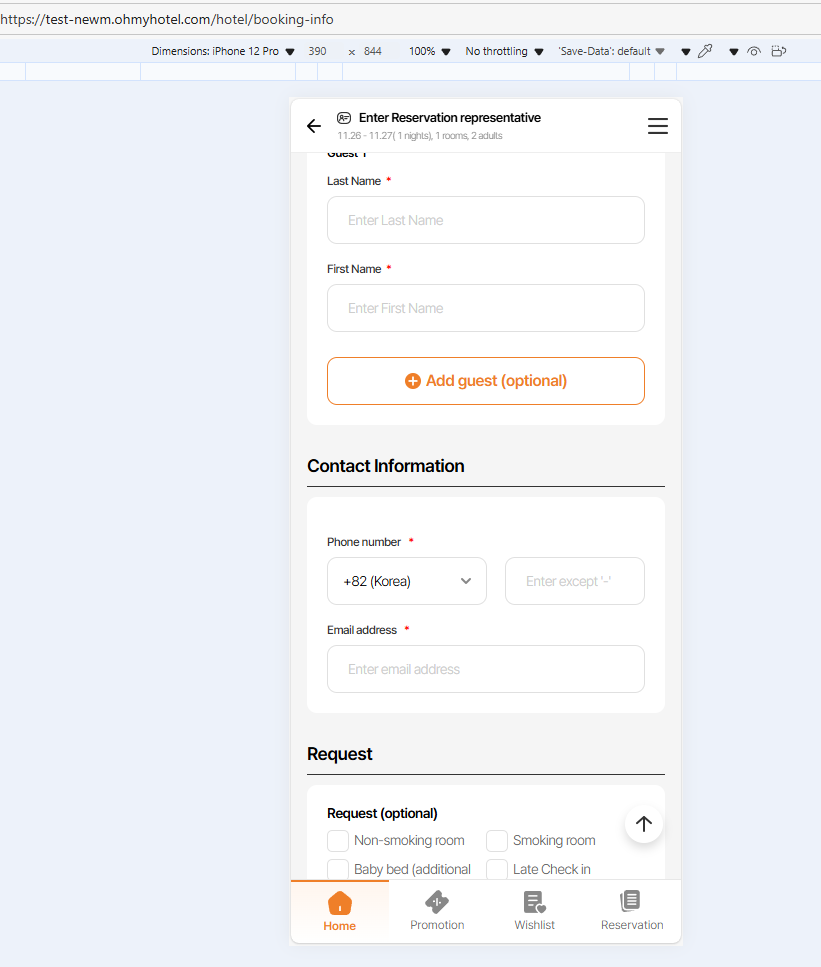The height and width of the screenshot is (967, 821).
Task: Click the phone number input field
Action: [x=574, y=581]
